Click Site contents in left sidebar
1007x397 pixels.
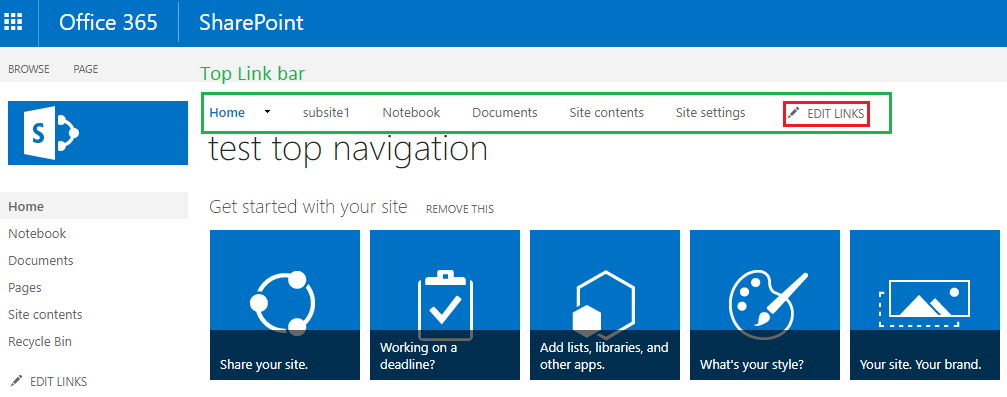pos(45,315)
